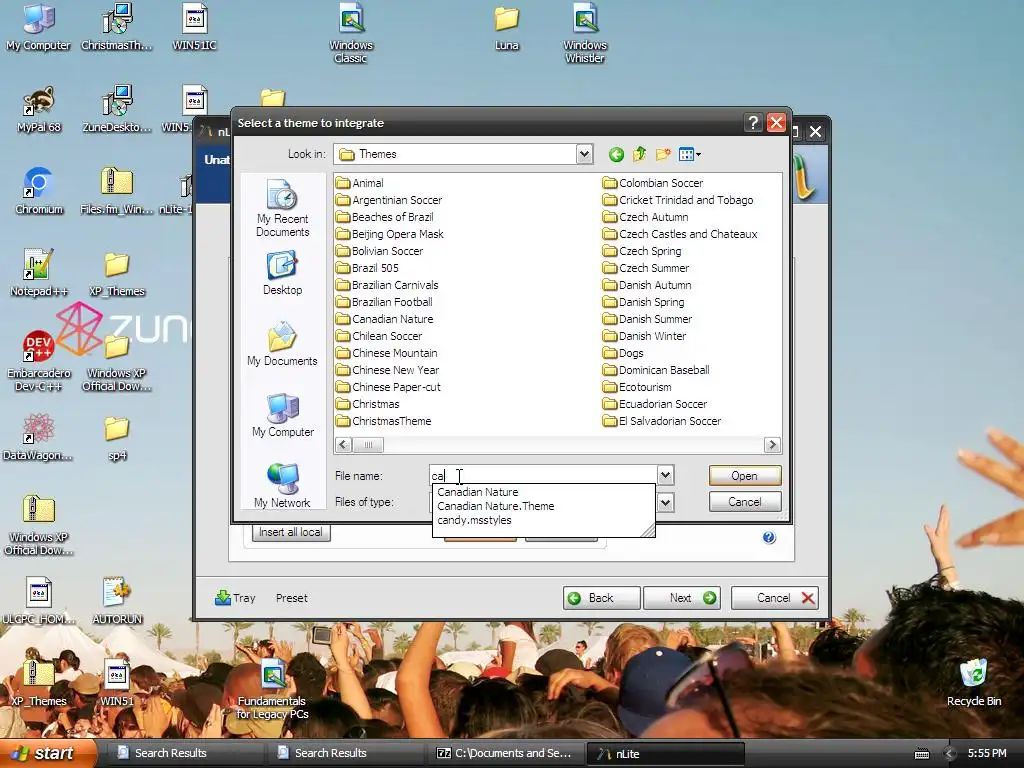Image resolution: width=1024 pixels, height=768 pixels.
Task: Click Preset in nLite window
Action: pos(291,598)
